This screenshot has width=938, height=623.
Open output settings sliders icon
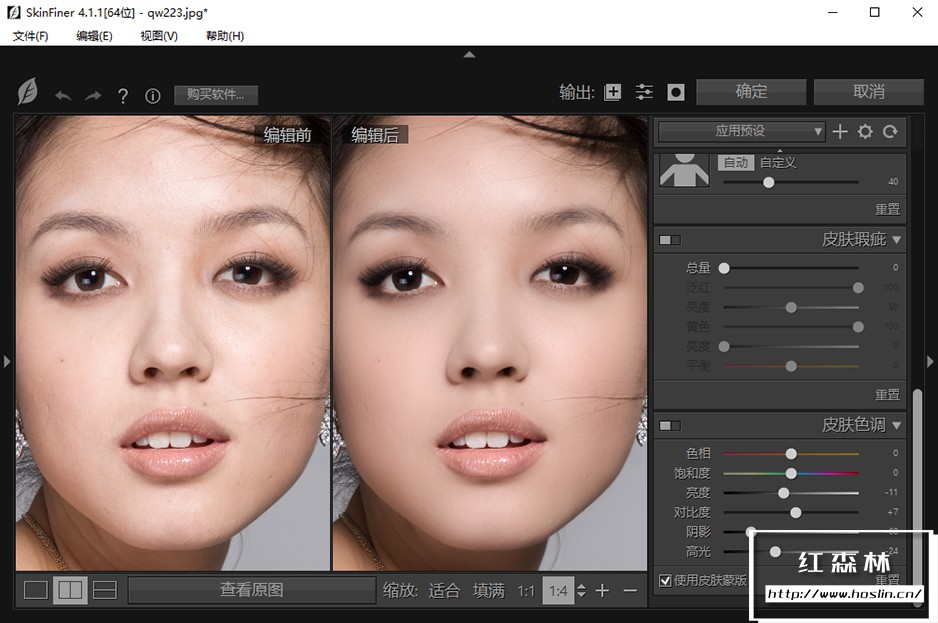coord(644,92)
